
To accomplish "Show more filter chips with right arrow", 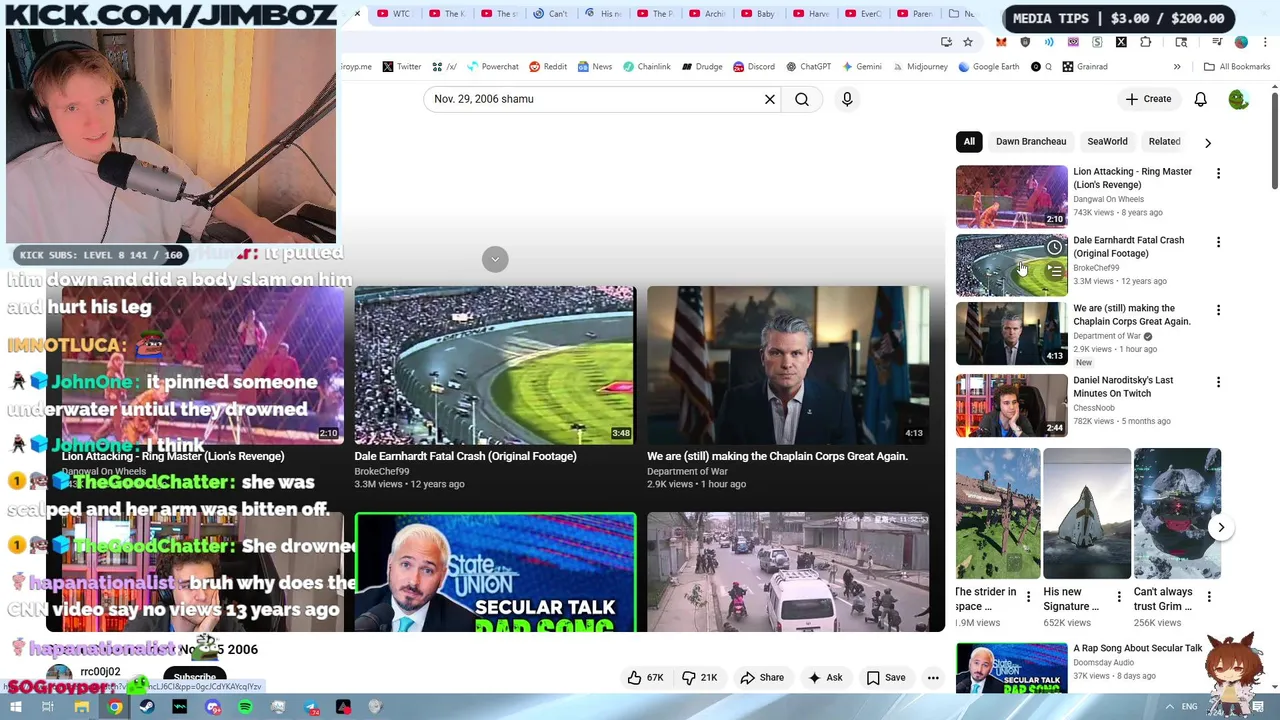I will pos(1208,143).
